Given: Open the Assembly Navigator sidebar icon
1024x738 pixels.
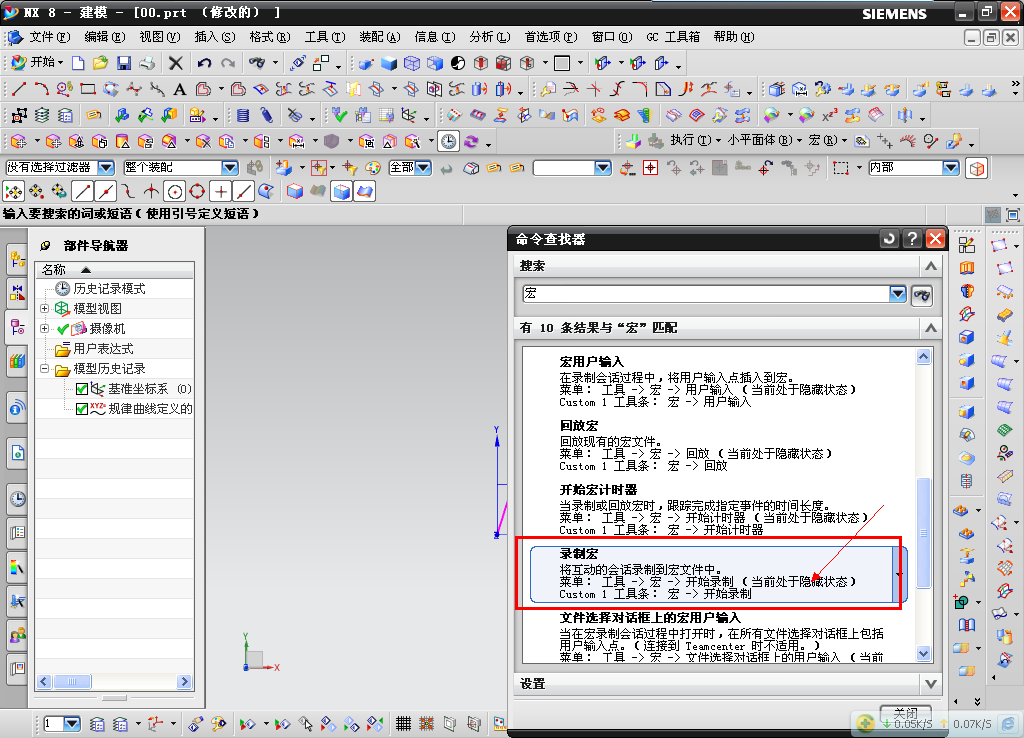Looking at the screenshot, I should (18, 261).
